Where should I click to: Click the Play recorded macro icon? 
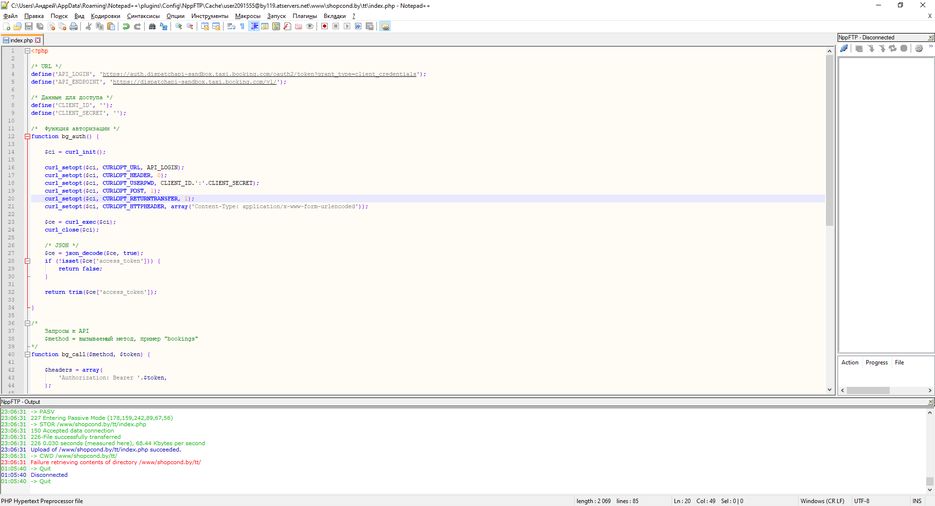347,26
